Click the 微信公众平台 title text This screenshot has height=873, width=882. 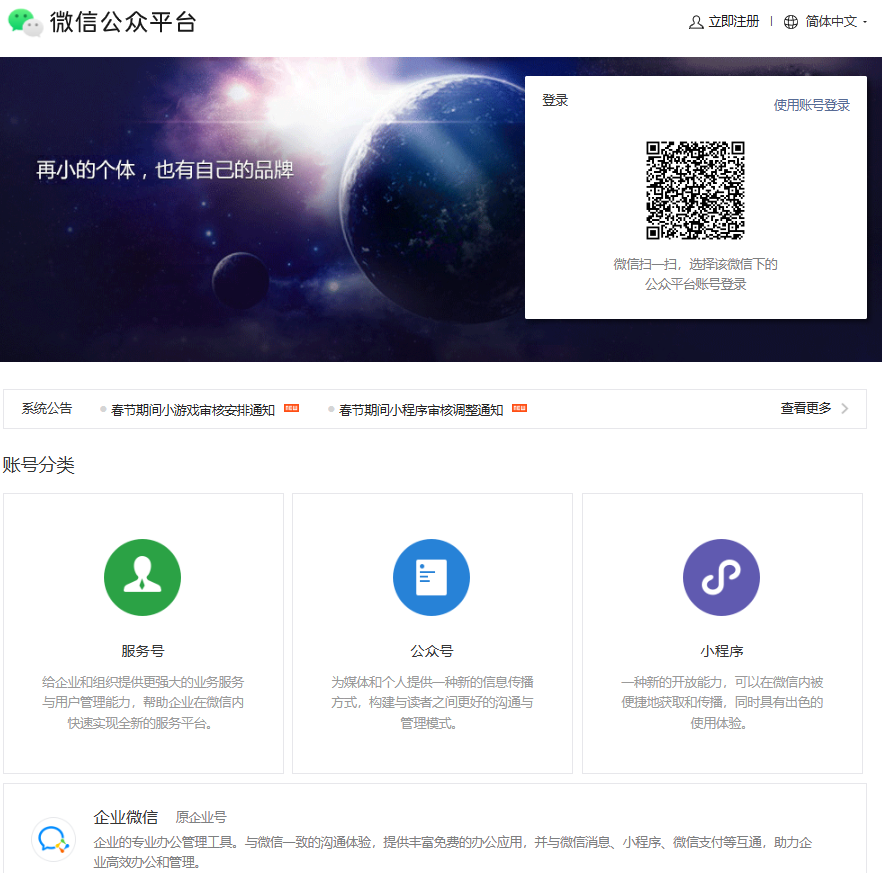123,22
